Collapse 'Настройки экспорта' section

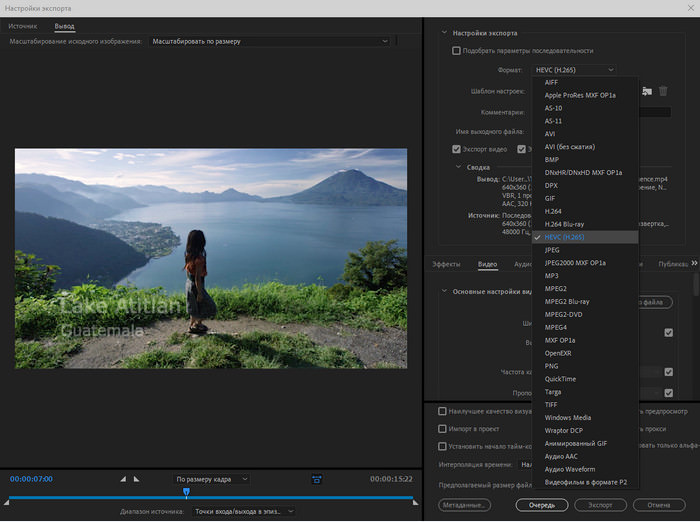[x=444, y=33]
